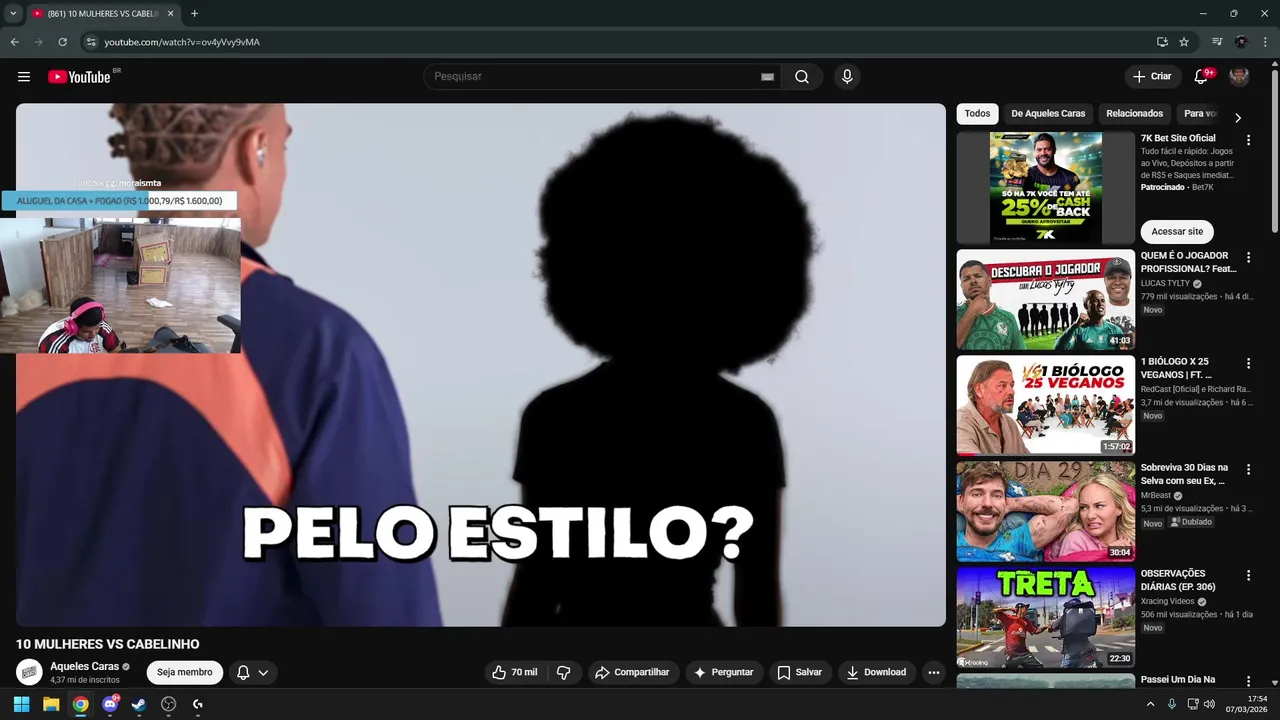Screen dimensions: 1280x720
Task: Dislike the video
Action: point(563,673)
